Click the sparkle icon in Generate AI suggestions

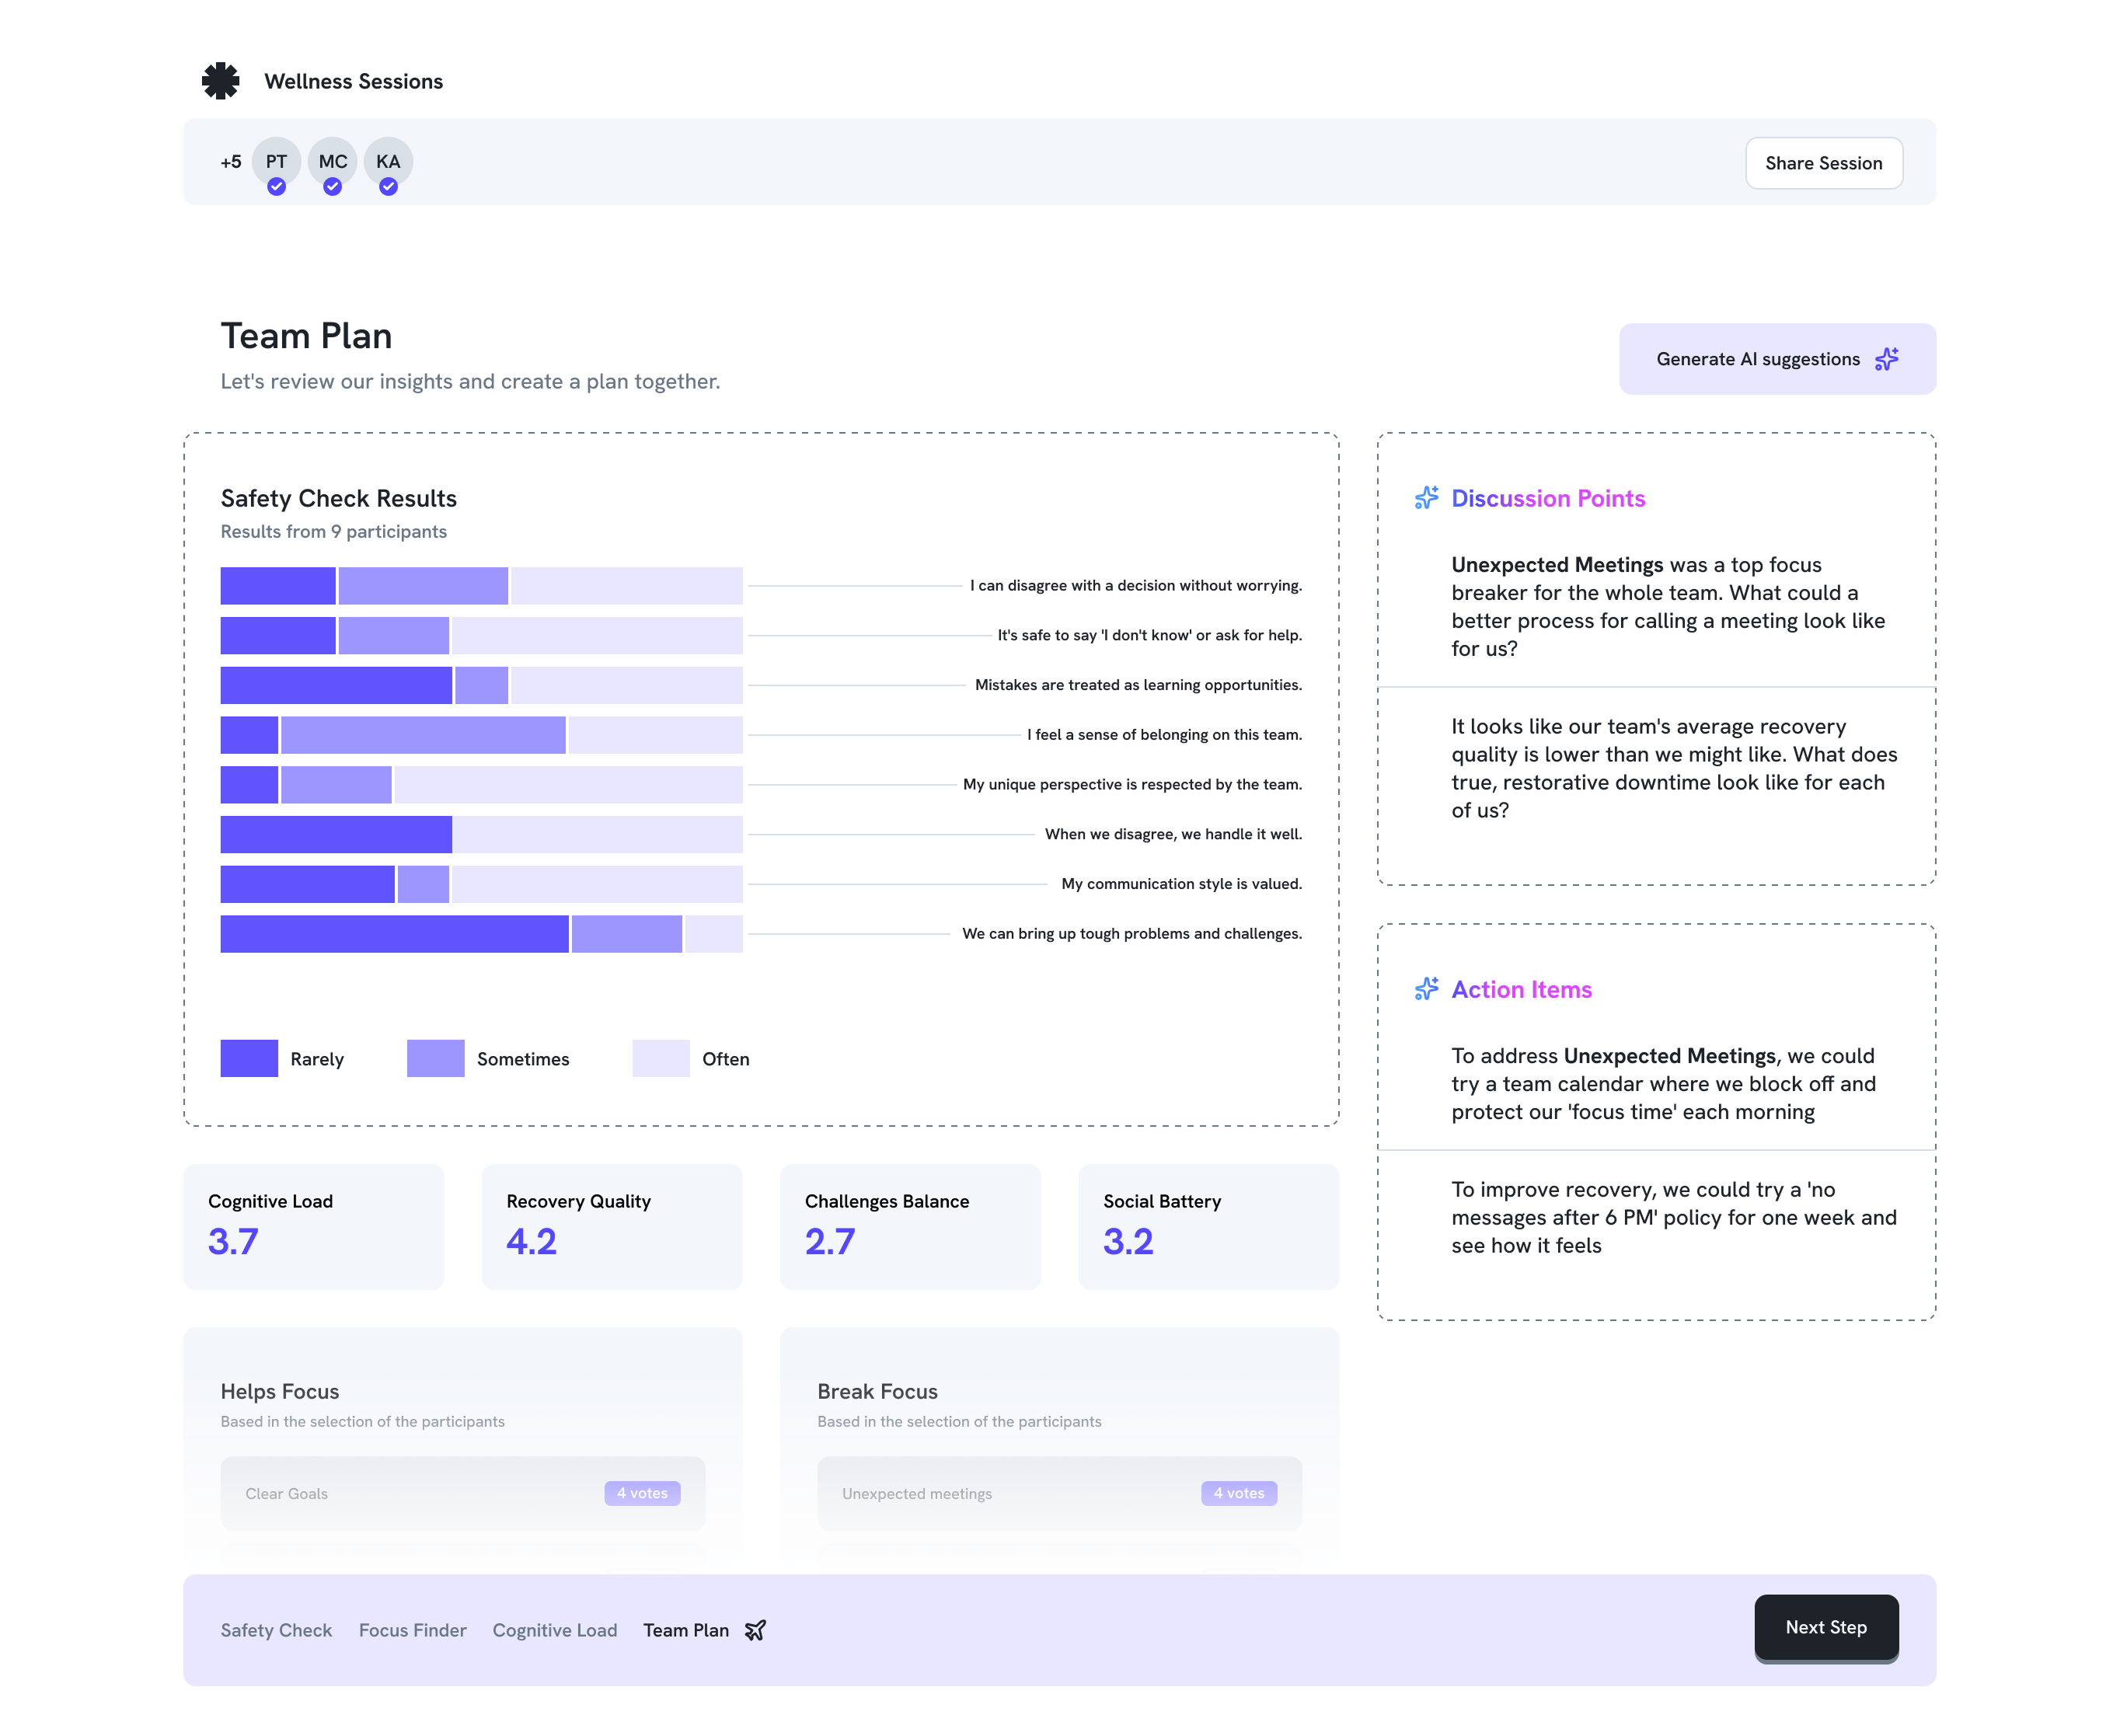click(1886, 359)
